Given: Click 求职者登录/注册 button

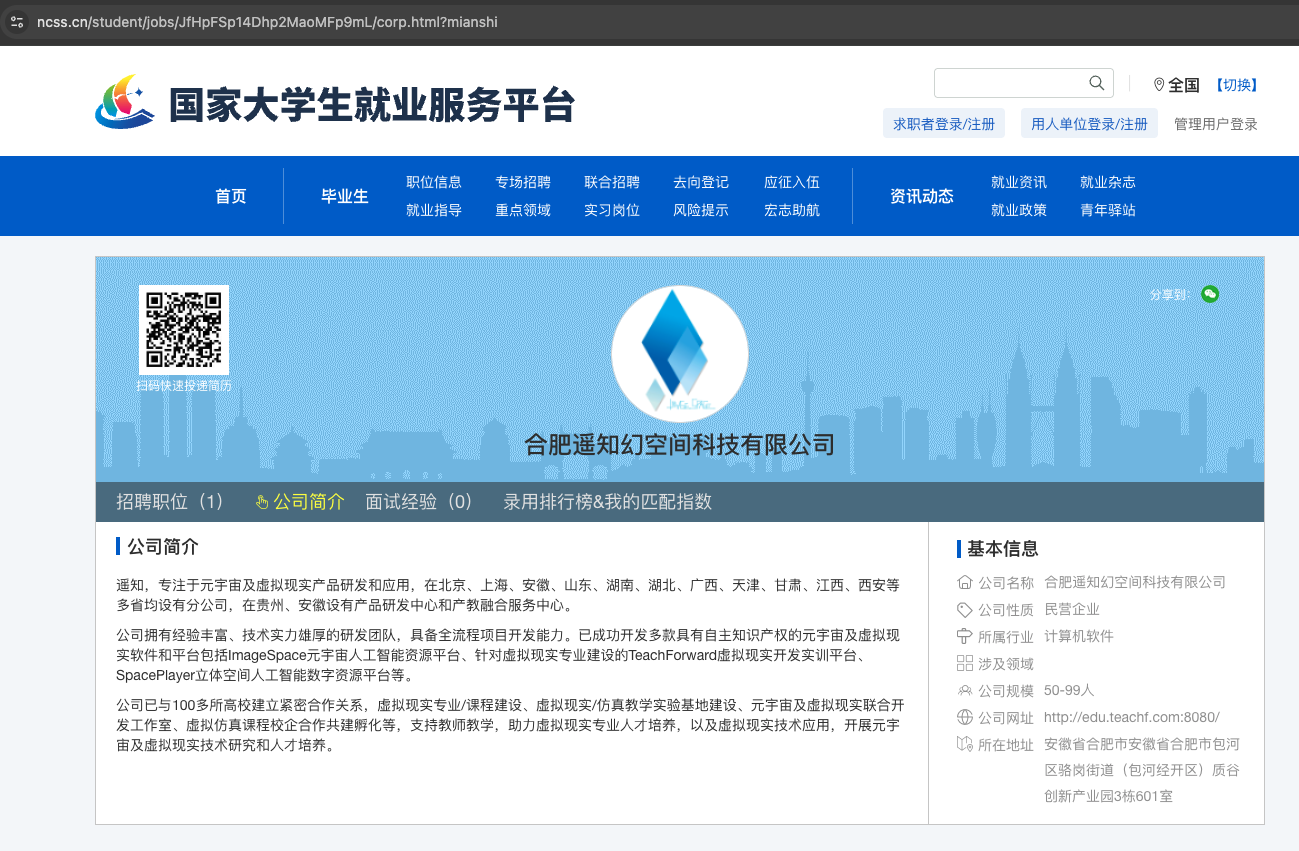Looking at the screenshot, I should click(944, 124).
